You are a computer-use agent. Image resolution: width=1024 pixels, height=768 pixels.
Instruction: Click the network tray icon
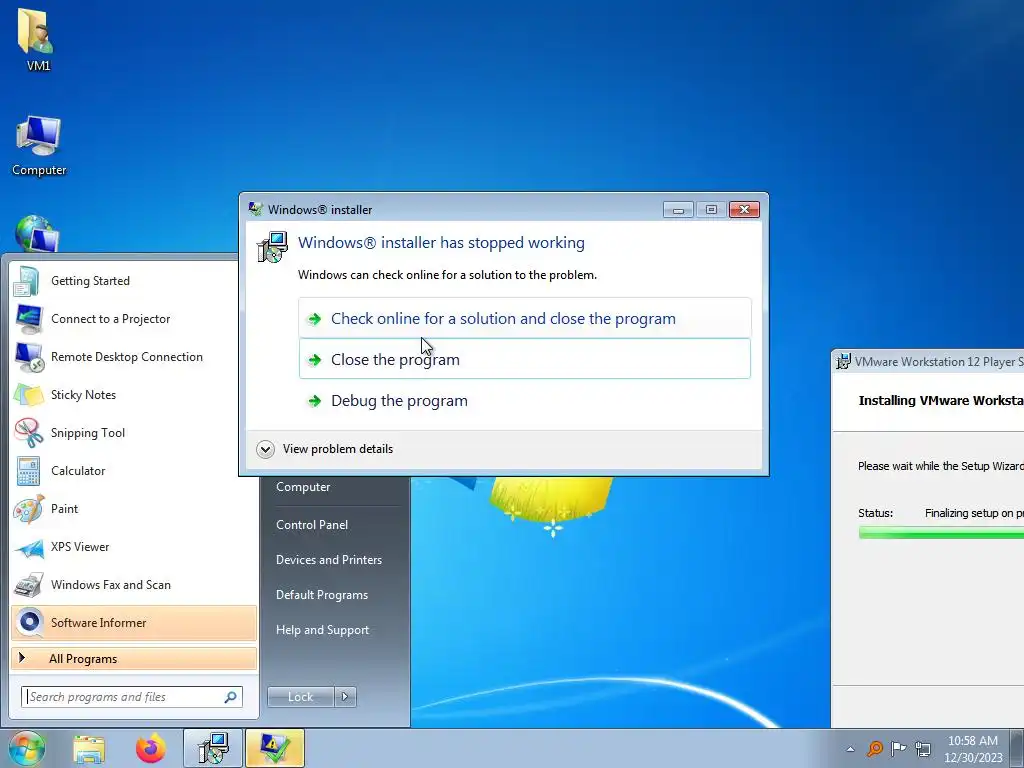(x=923, y=748)
